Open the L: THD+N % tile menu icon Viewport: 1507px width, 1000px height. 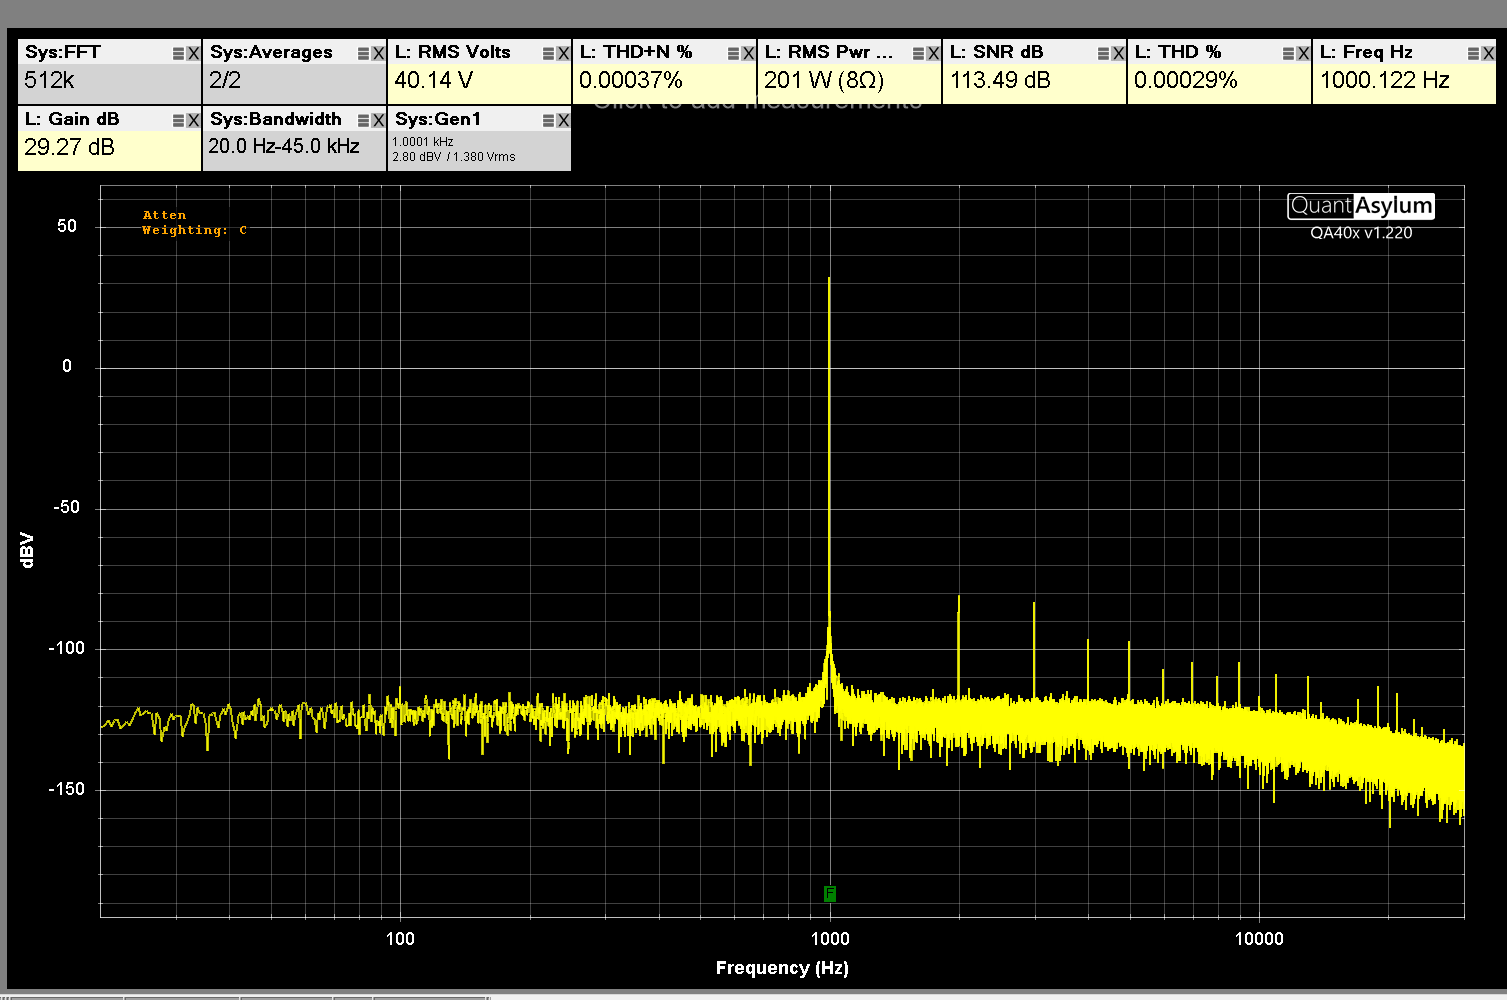point(733,54)
